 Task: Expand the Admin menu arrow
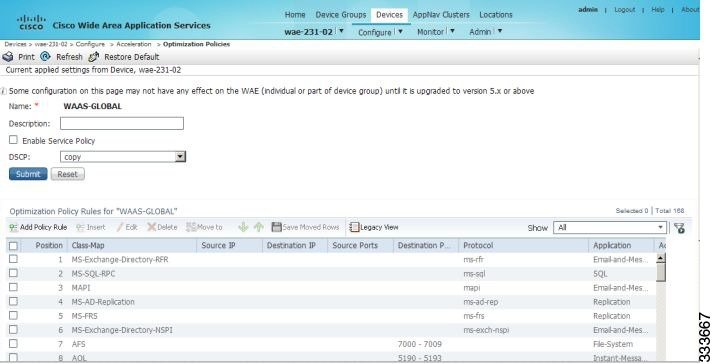coord(499,31)
